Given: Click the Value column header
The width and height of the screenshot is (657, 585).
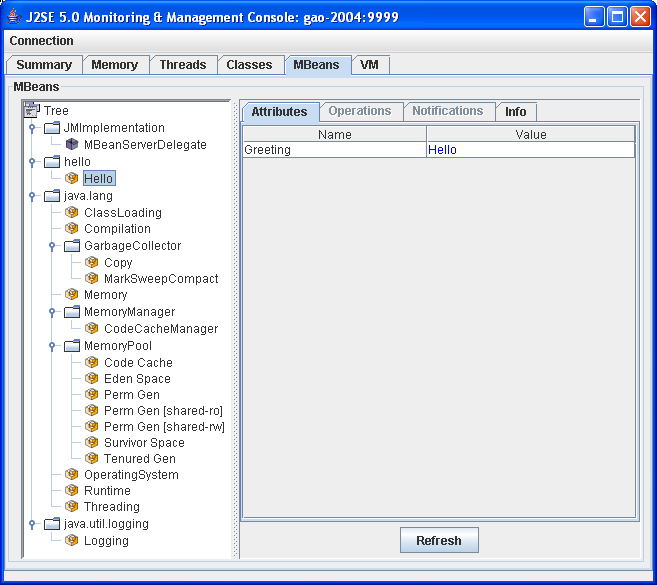Looking at the screenshot, I should 530,135.
